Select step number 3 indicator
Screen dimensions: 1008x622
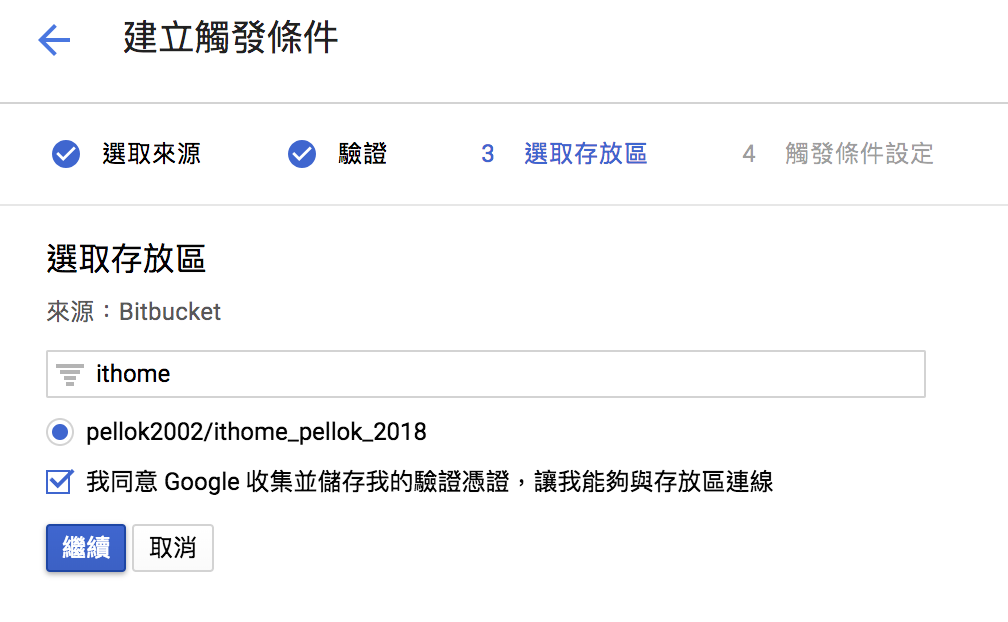487,154
